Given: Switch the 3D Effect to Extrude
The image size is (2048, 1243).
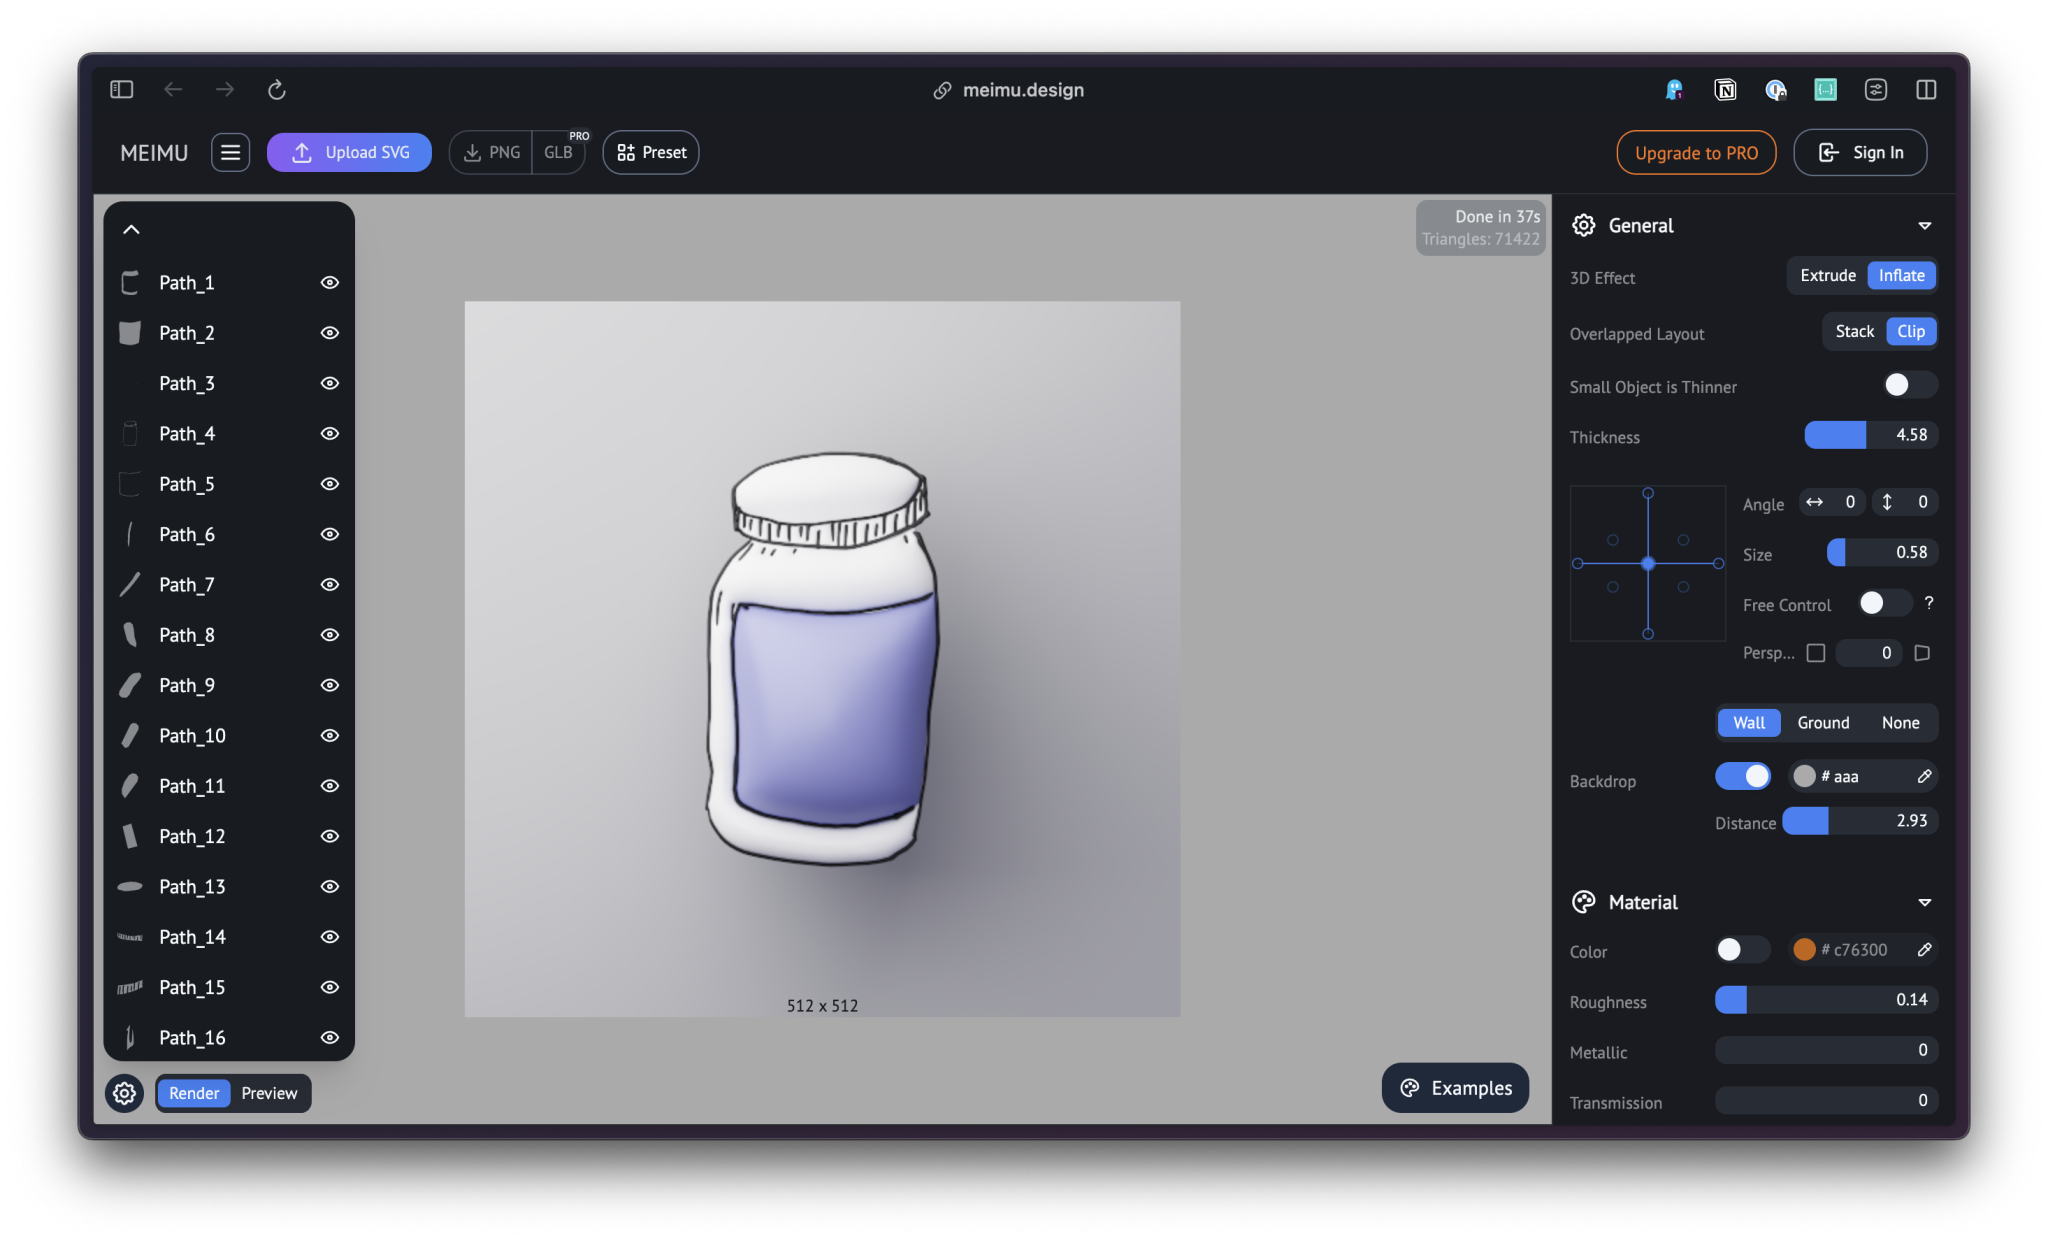Looking at the screenshot, I should tap(1827, 275).
